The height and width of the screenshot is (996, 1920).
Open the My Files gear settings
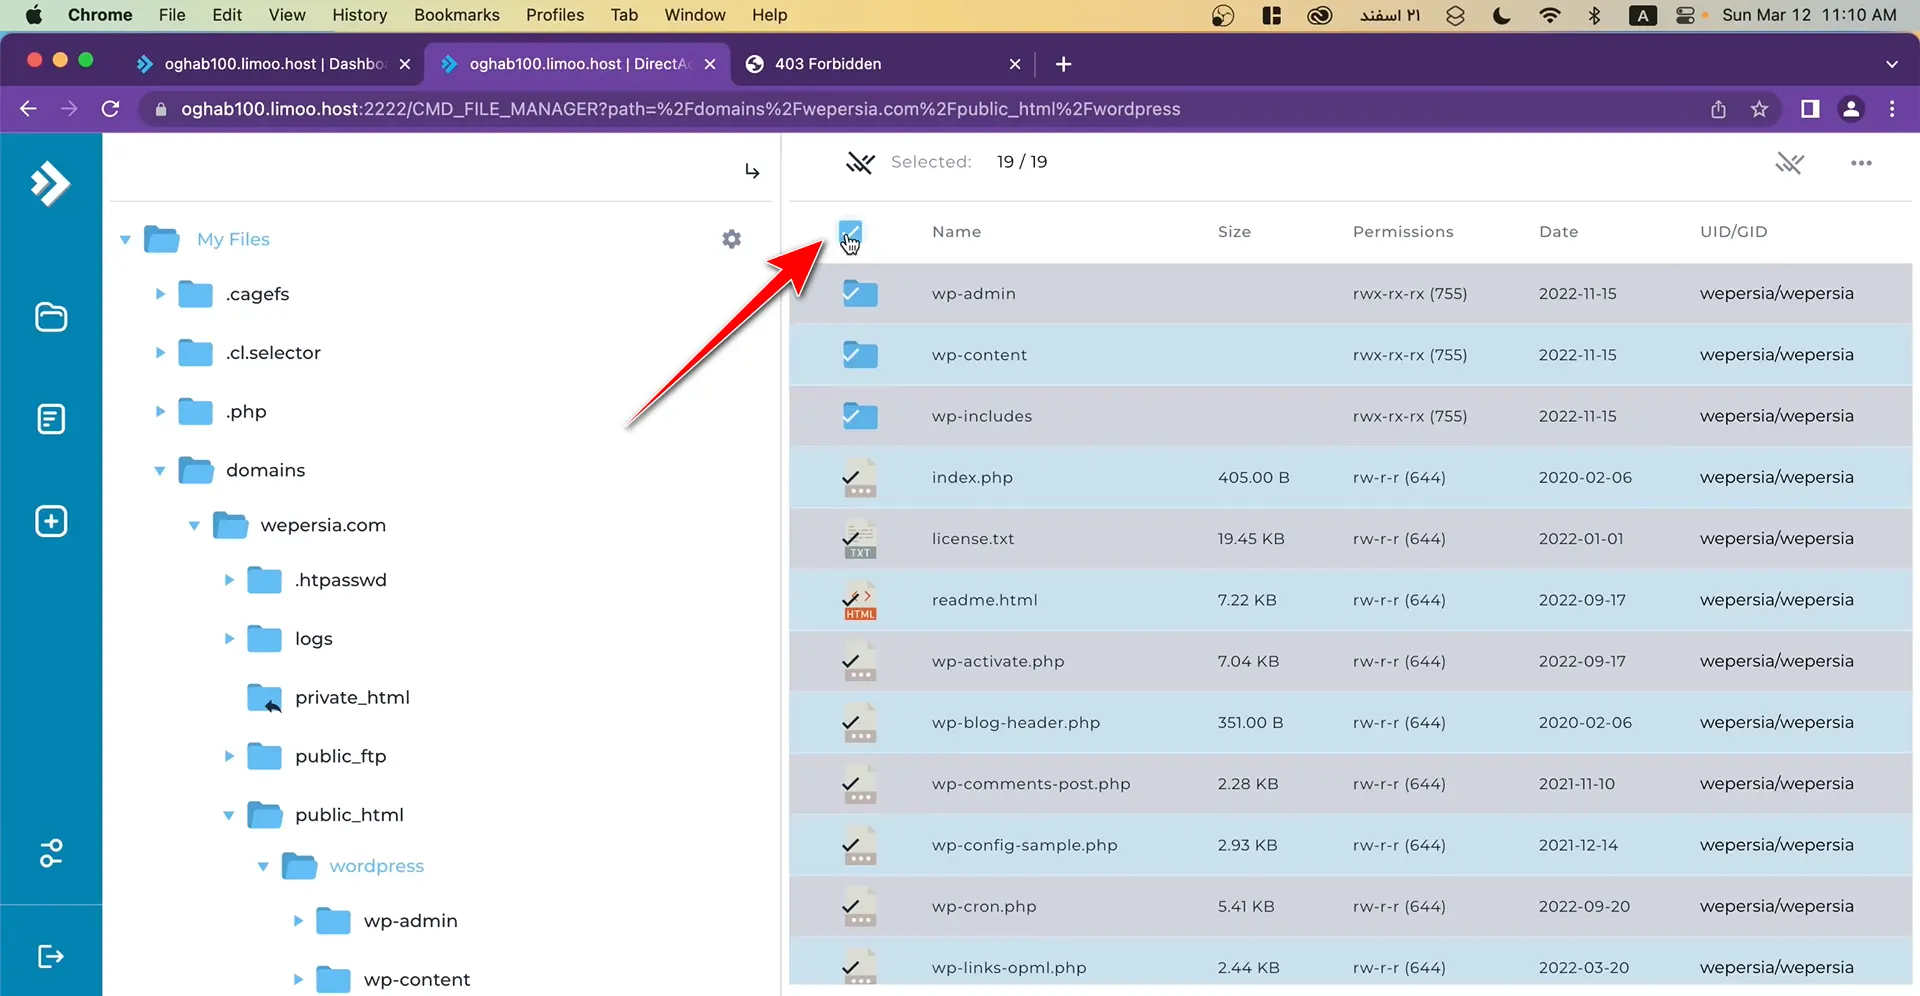(x=732, y=239)
